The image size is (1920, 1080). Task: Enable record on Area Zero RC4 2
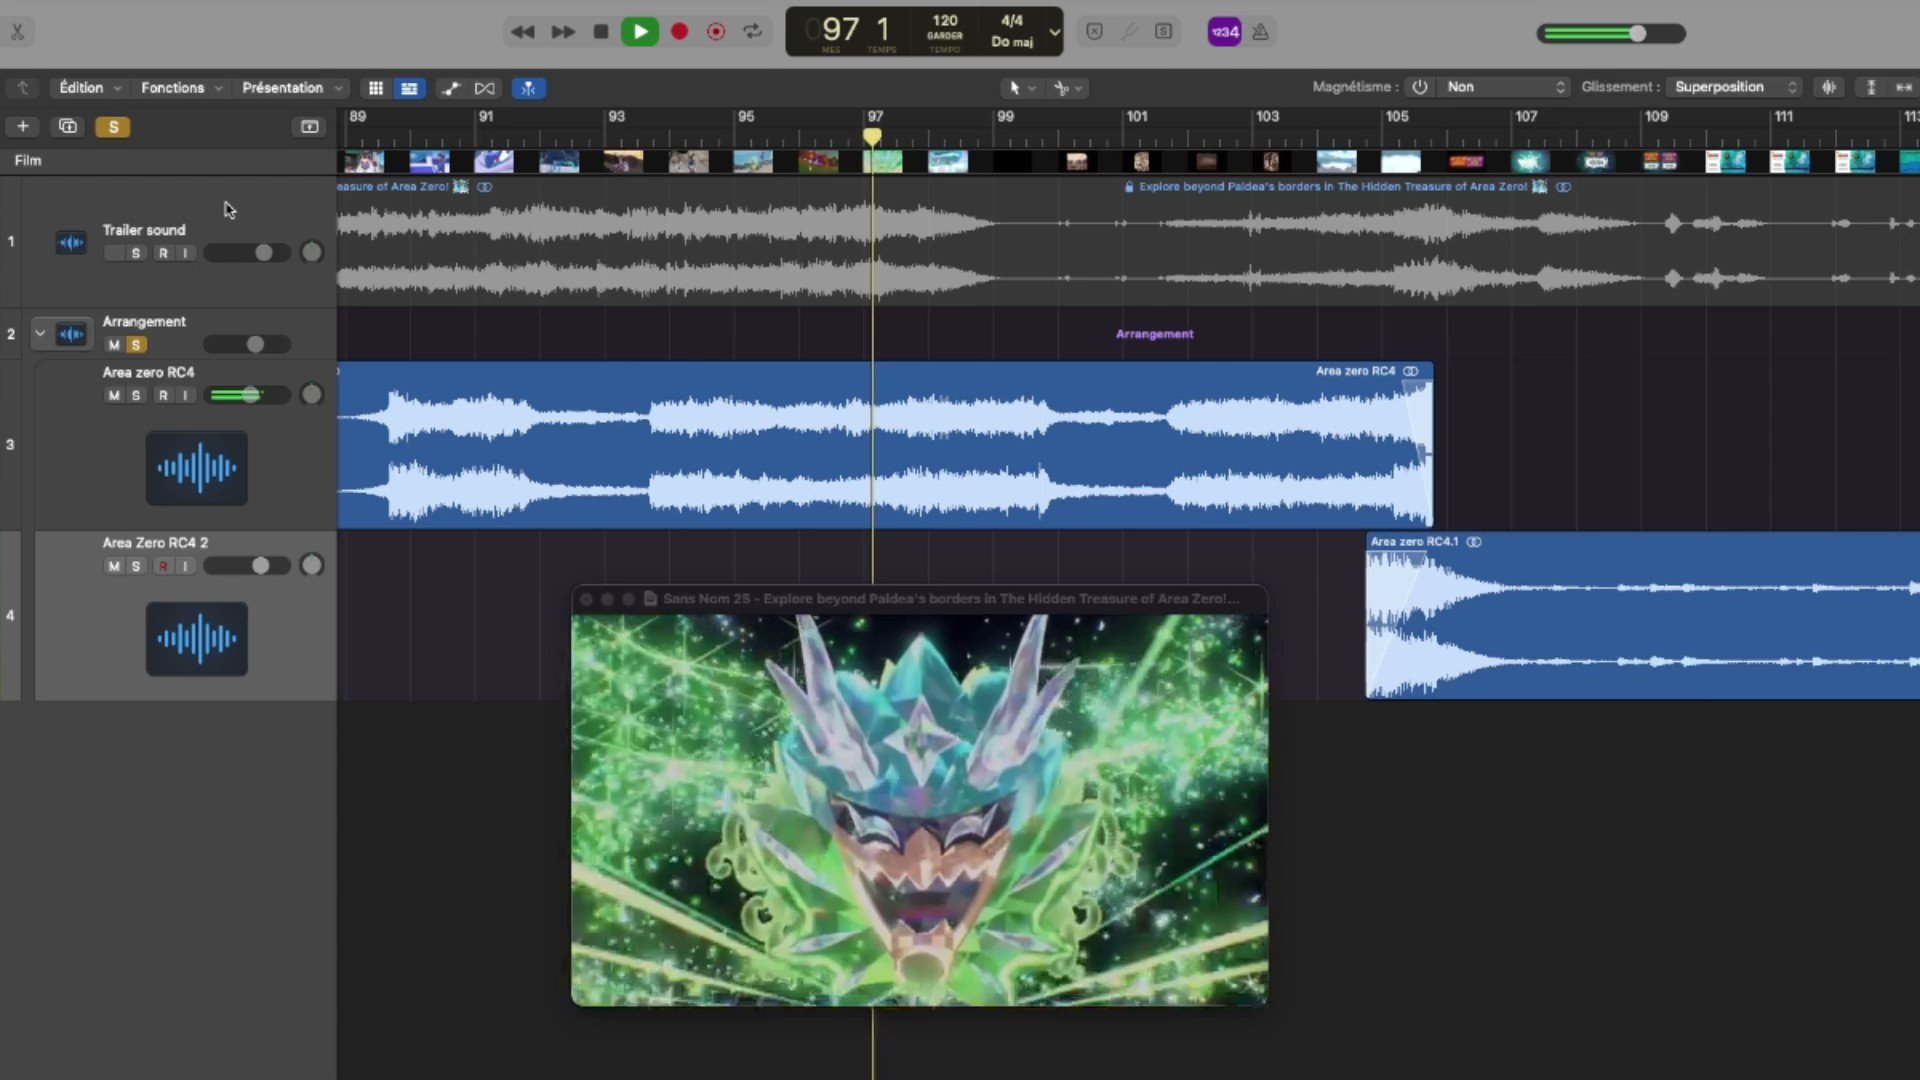pos(163,566)
